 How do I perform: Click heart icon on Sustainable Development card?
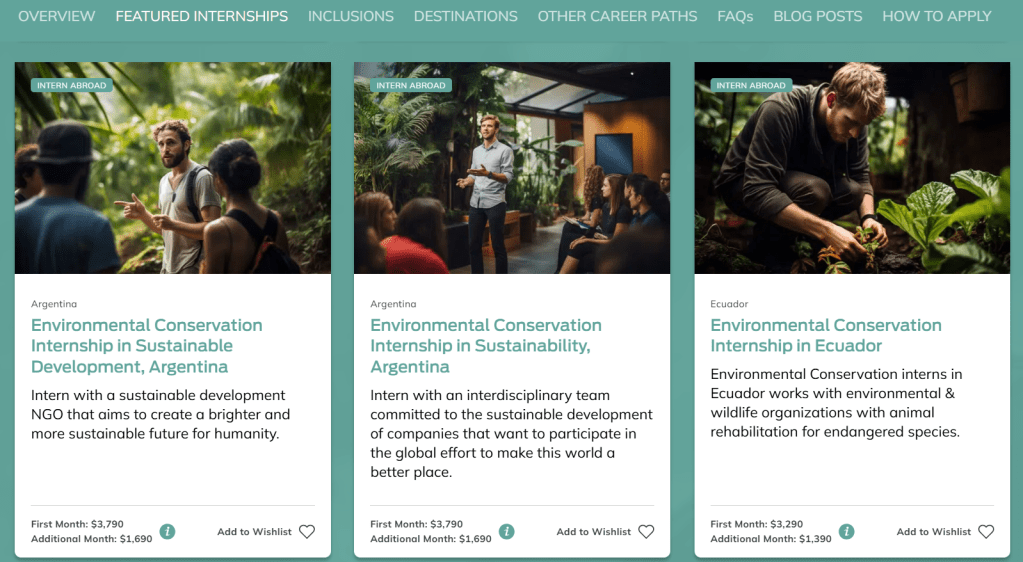pos(306,532)
